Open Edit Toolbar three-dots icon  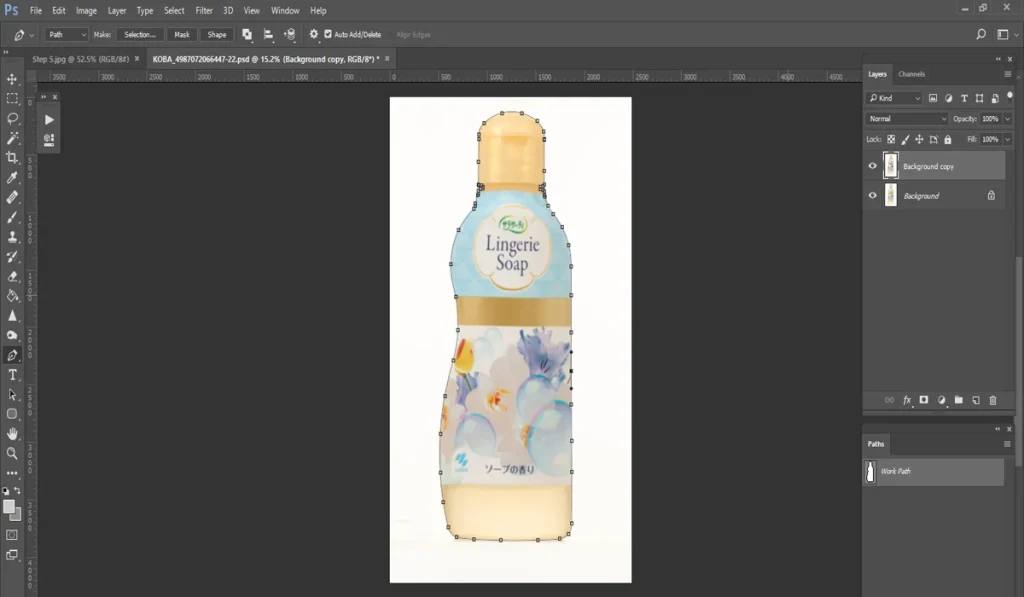pyautogui.click(x=12, y=473)
